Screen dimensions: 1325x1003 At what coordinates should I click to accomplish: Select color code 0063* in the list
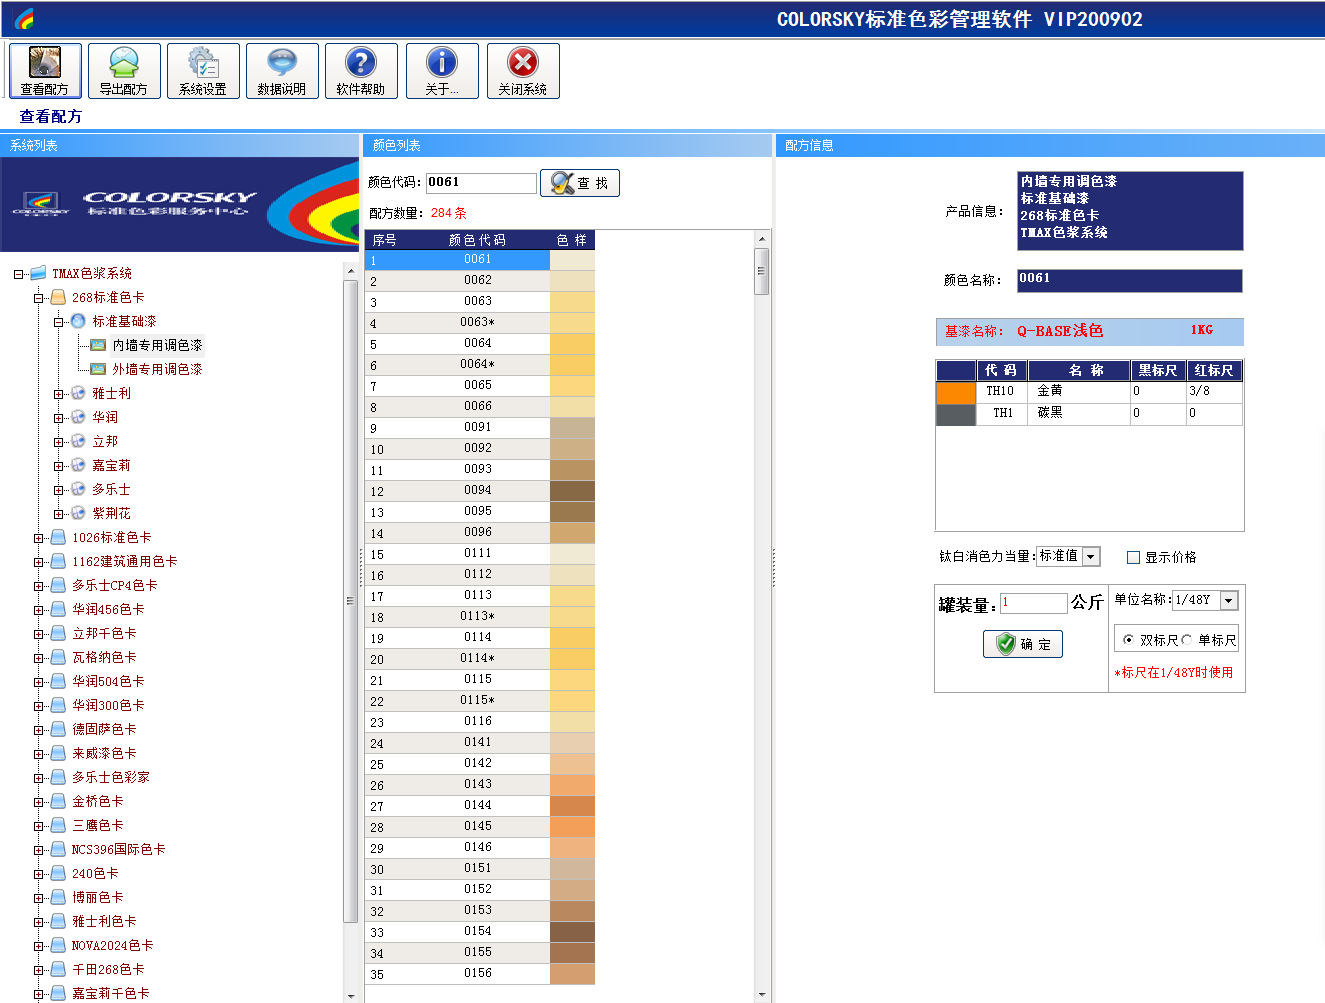pos(480,323)
